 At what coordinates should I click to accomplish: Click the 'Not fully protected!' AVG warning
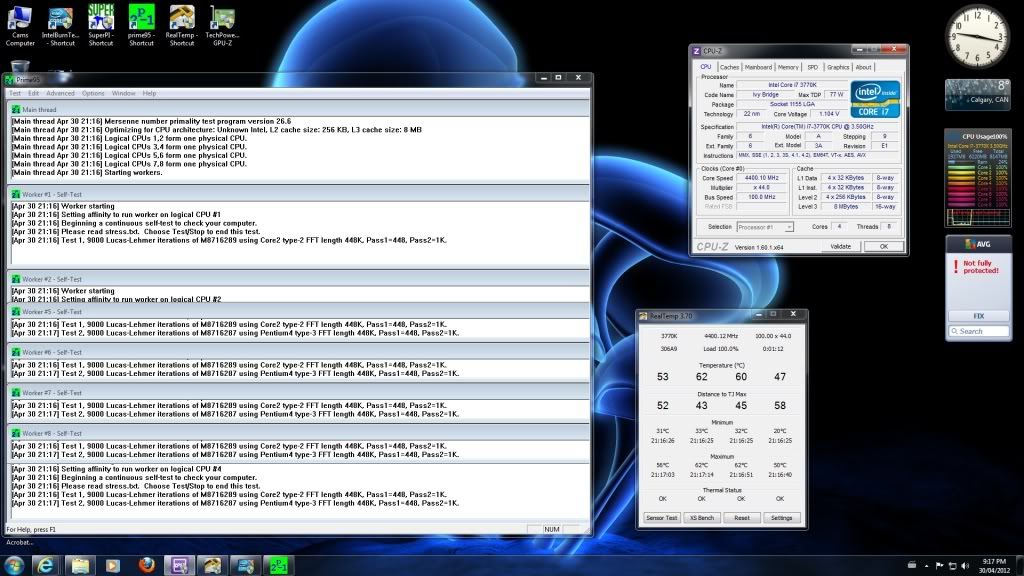(980, 266)
